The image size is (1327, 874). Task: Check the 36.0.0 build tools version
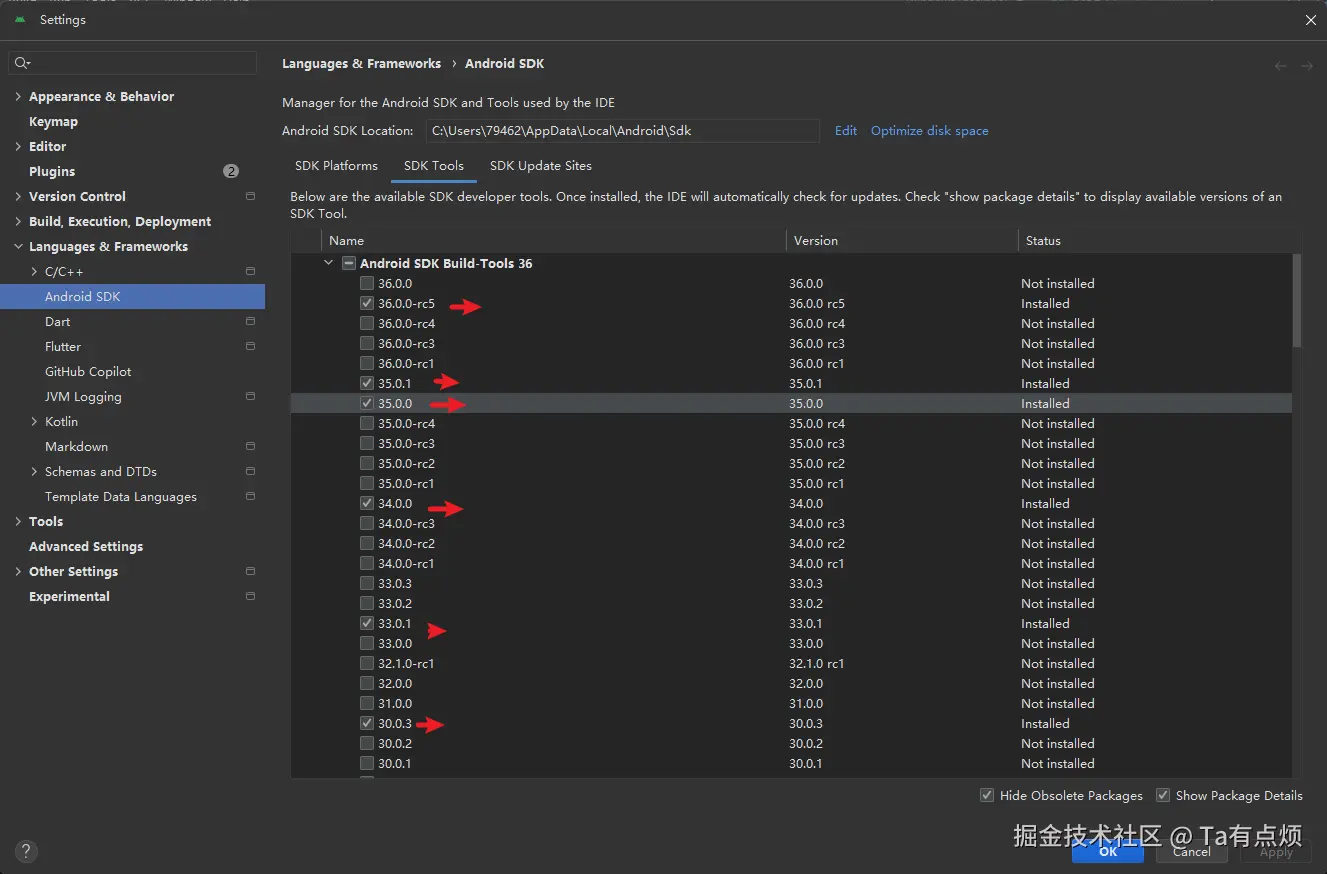[367, 283]
